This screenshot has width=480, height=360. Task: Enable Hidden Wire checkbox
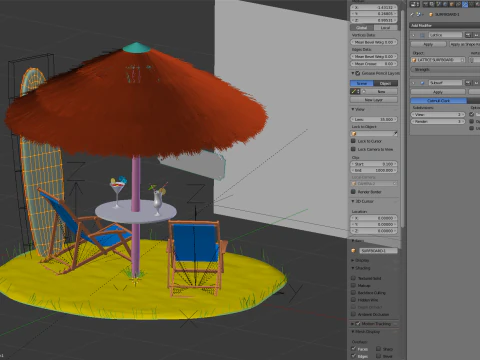[x=353, y=300]
